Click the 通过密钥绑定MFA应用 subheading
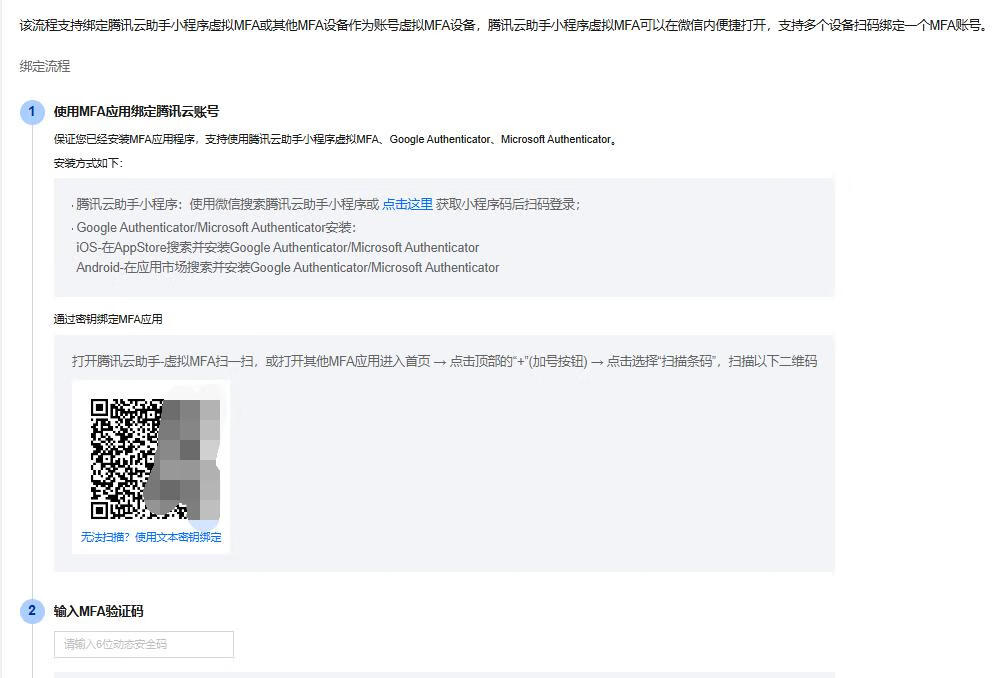 coord(108,319)
